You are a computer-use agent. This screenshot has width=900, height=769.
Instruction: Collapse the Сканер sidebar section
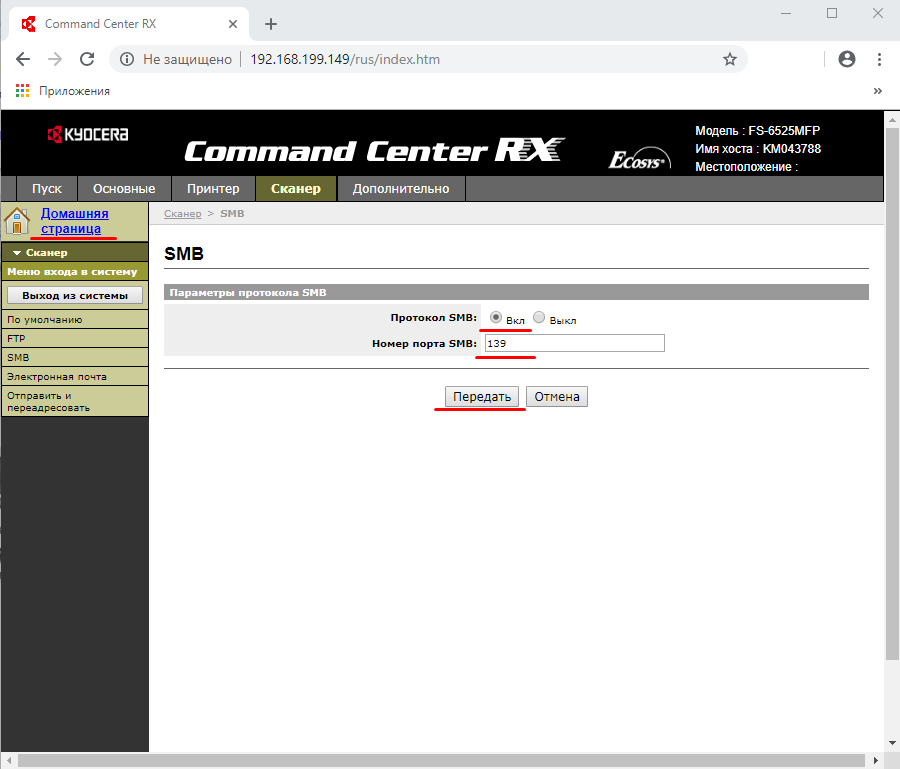pyautogui.click(x=17, y=253)
